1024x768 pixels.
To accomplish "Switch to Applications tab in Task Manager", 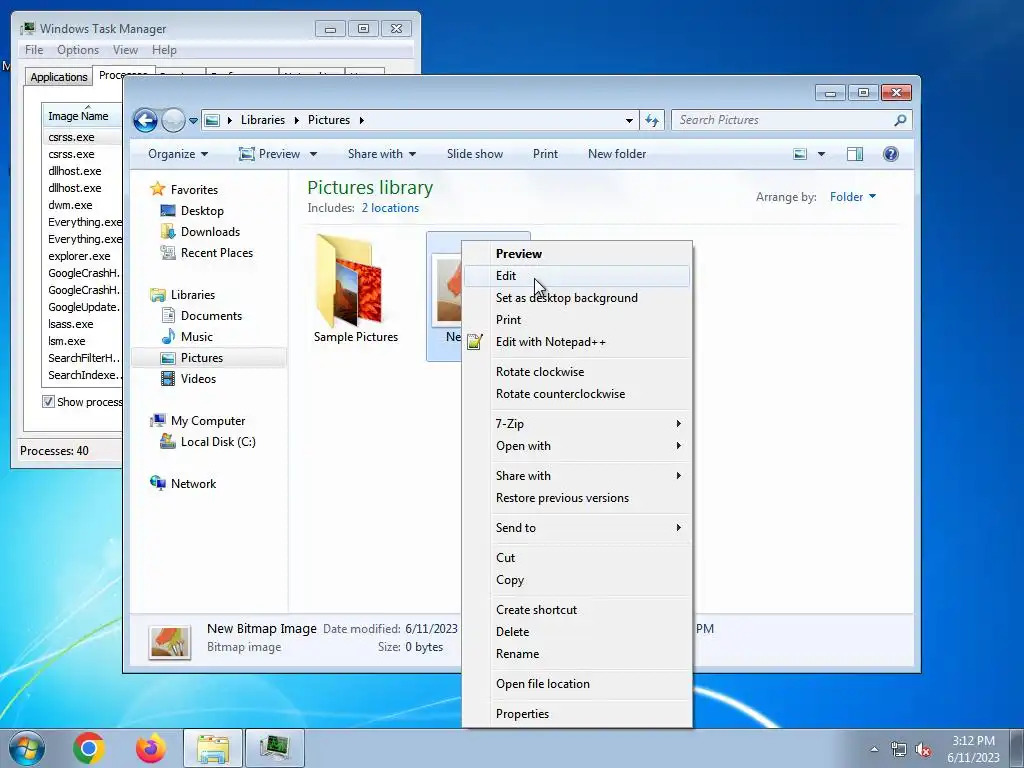I will pos(59,77).
